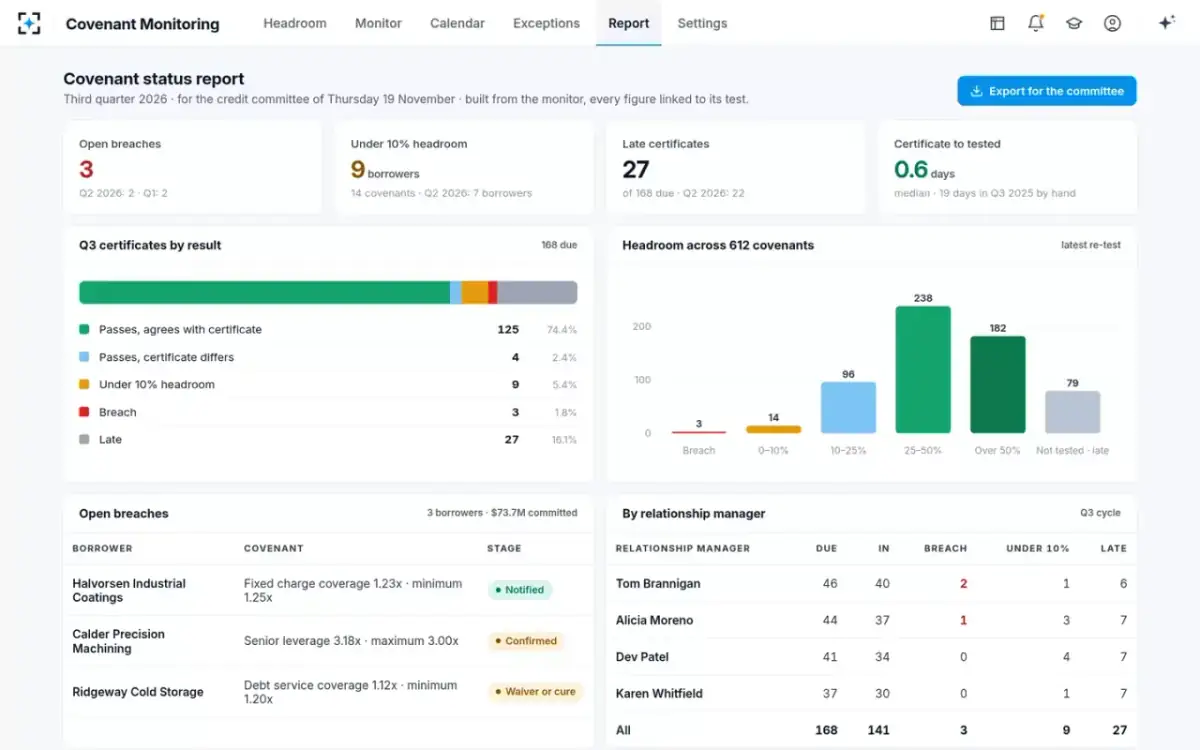
Task: Click Tom Brannigan's red breach count 2
Action: click(963, 583)
